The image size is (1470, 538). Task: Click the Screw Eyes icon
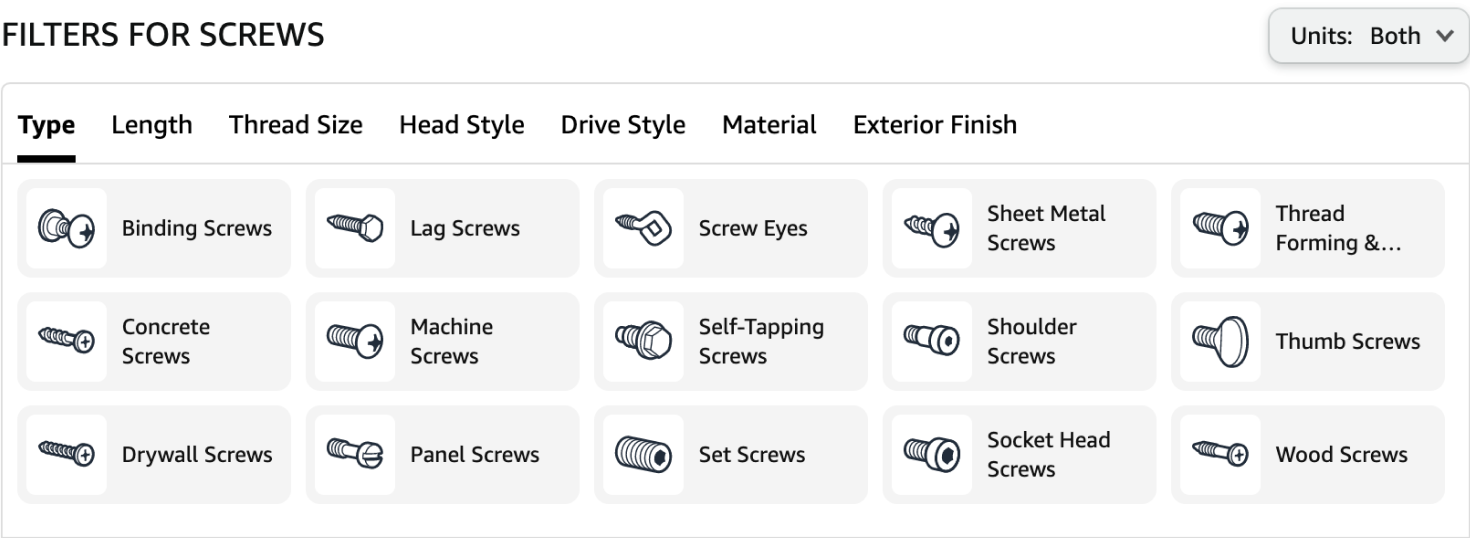coord(643,228)
